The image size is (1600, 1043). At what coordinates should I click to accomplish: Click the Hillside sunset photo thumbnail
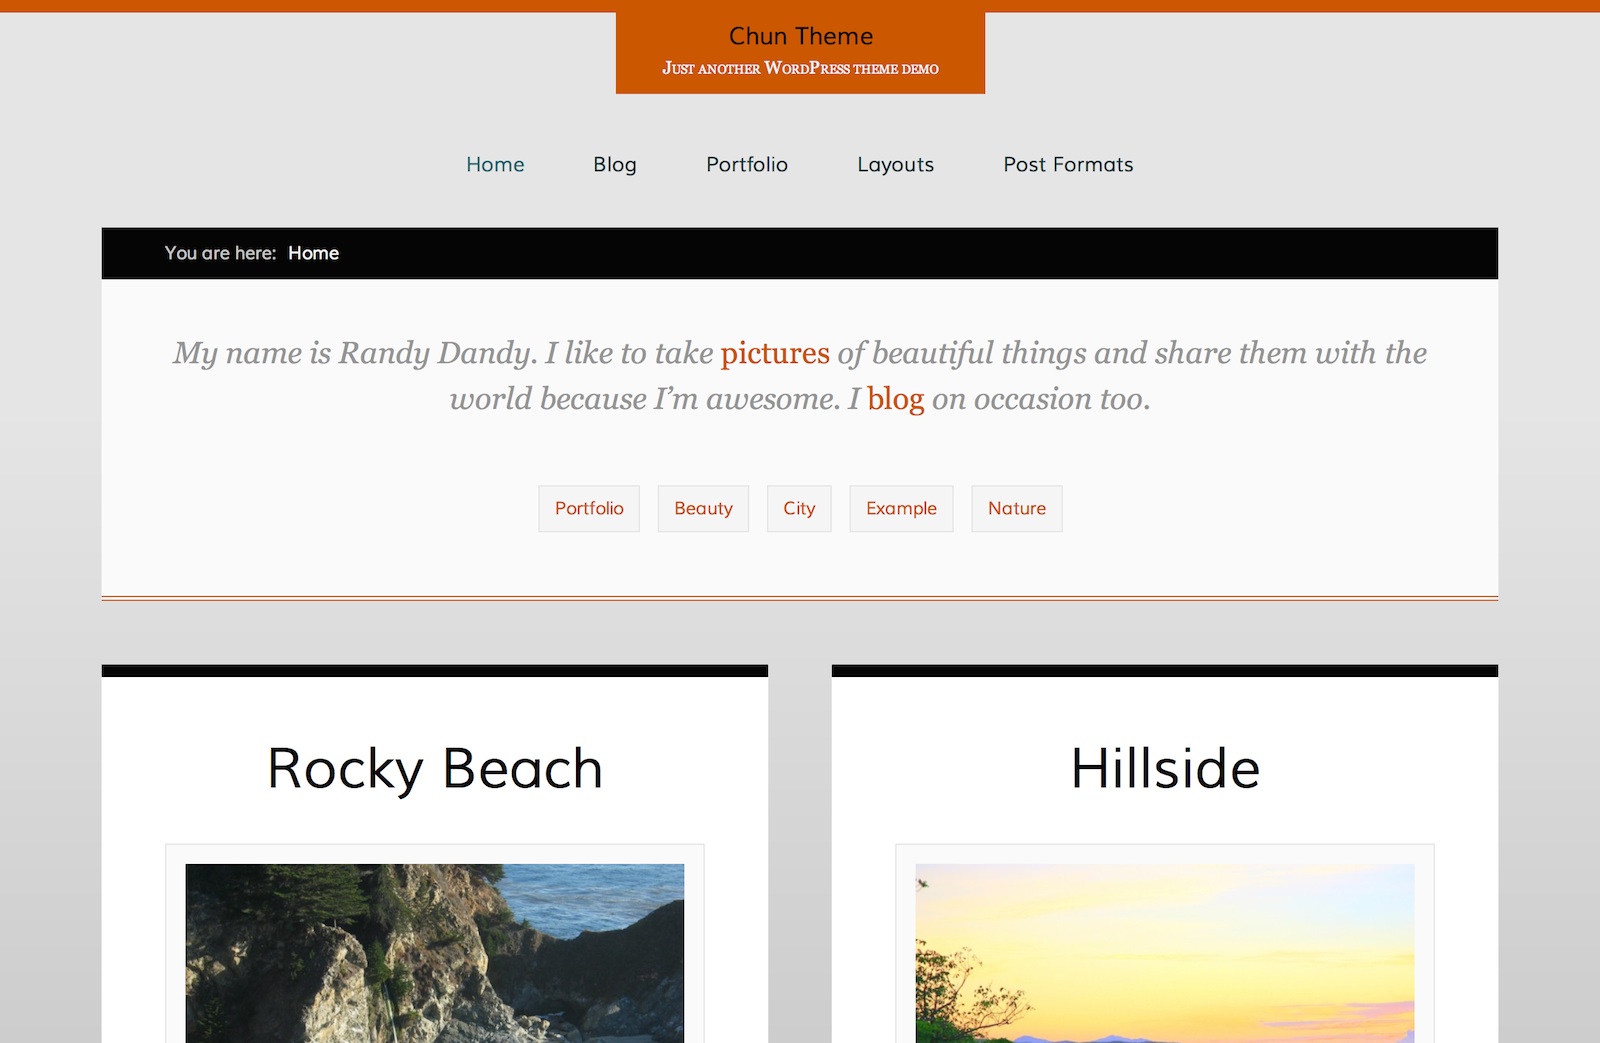coord(1165,952)
